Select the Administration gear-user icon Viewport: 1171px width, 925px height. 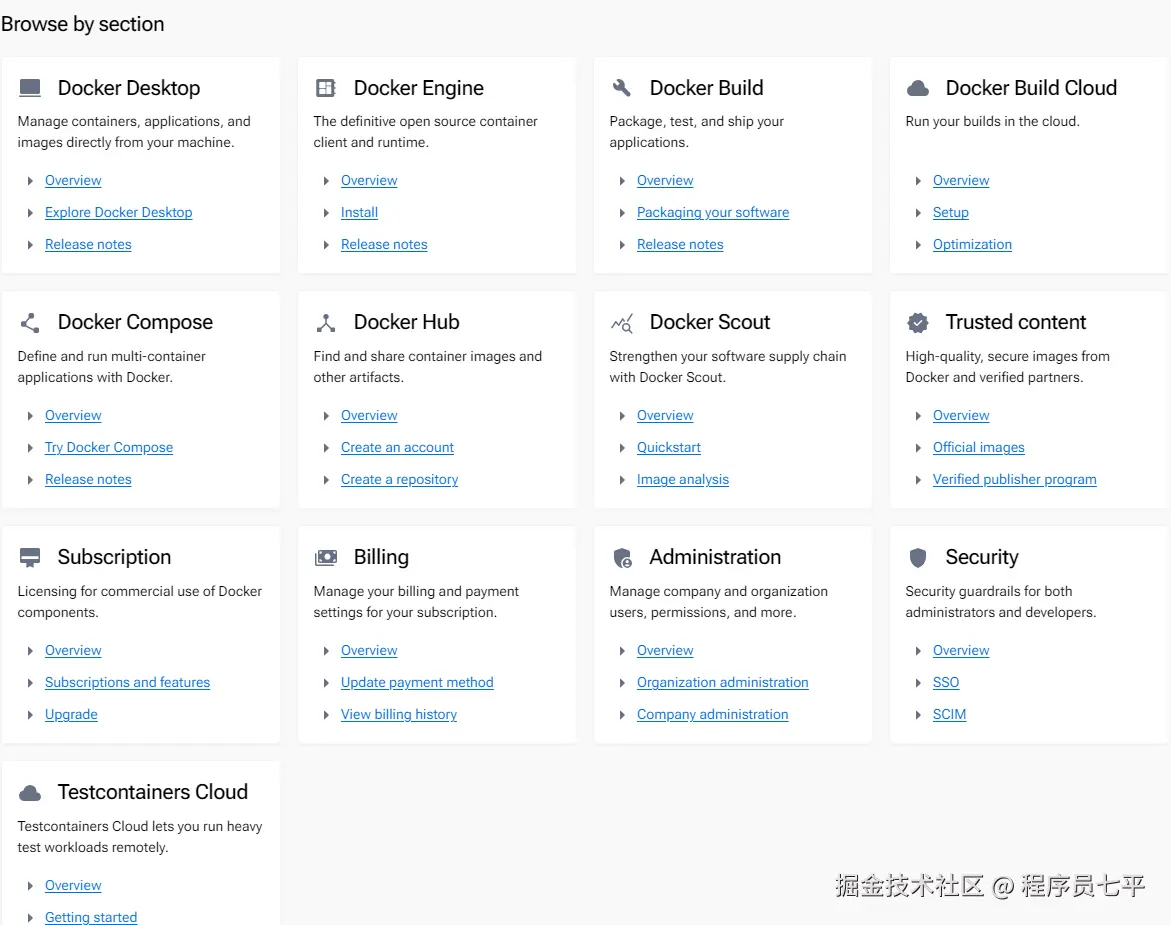pyautogui.click(x=621, y=557)
